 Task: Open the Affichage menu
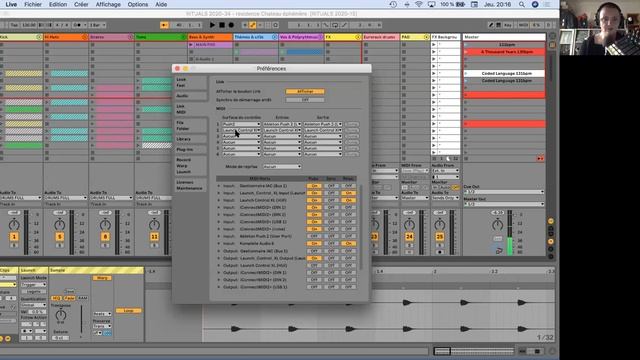click(x=108, y=4)
